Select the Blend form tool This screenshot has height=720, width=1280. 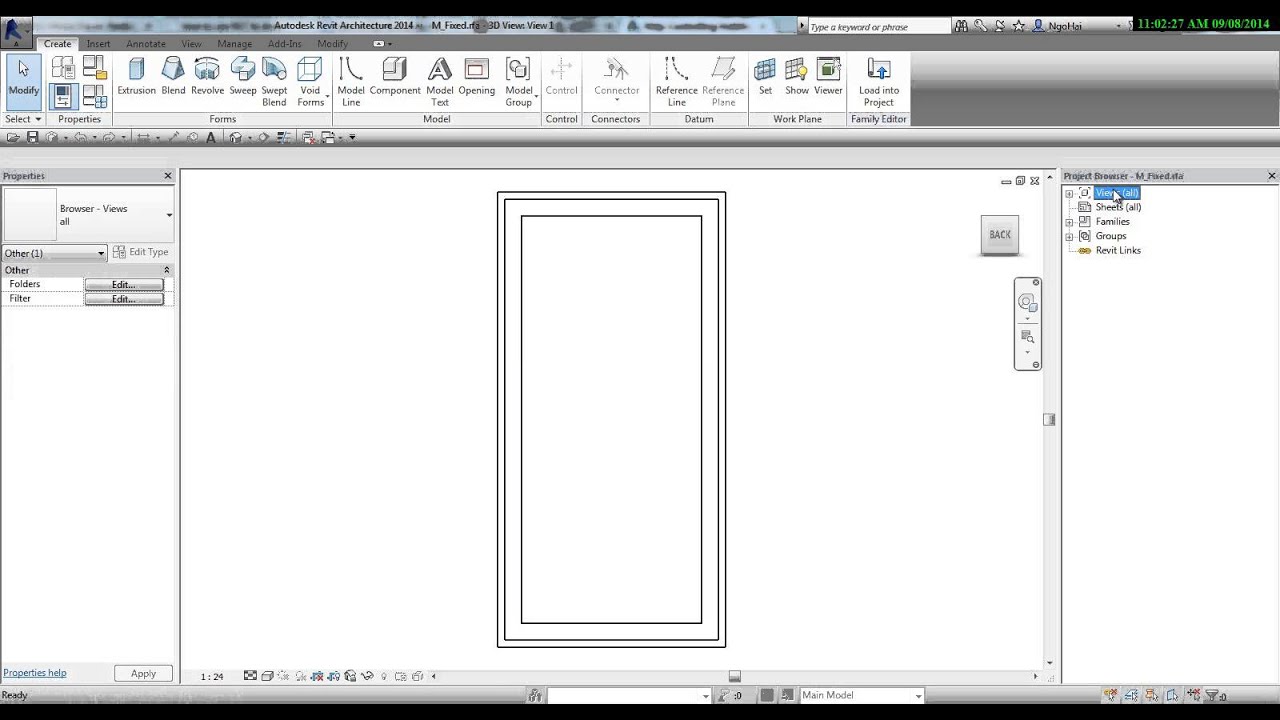click(x=173, y=77)
